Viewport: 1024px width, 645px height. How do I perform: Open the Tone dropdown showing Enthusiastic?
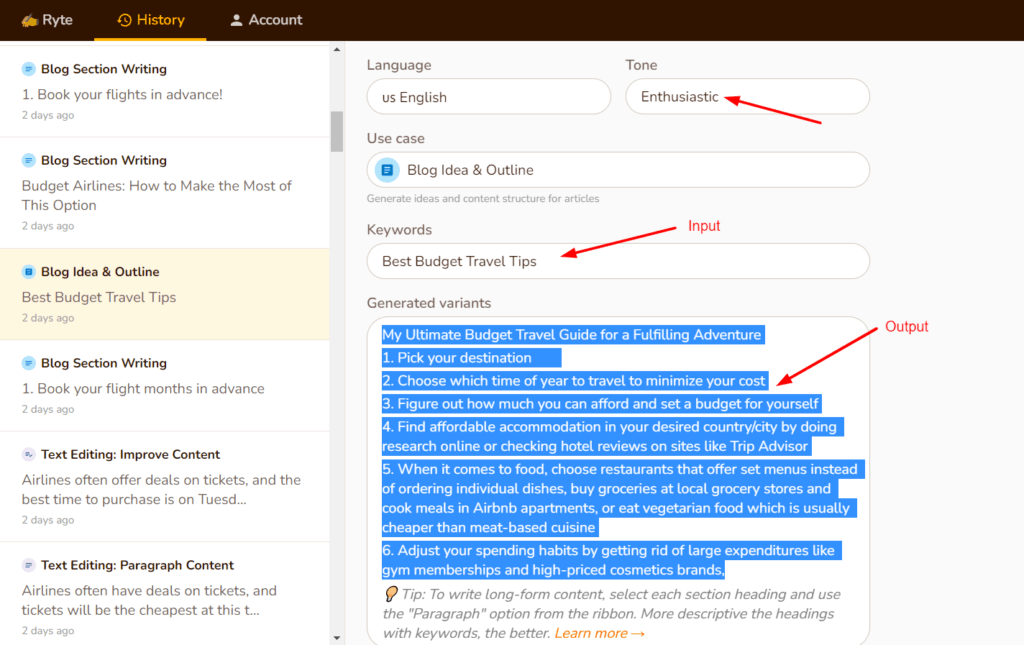coord(747,96)
